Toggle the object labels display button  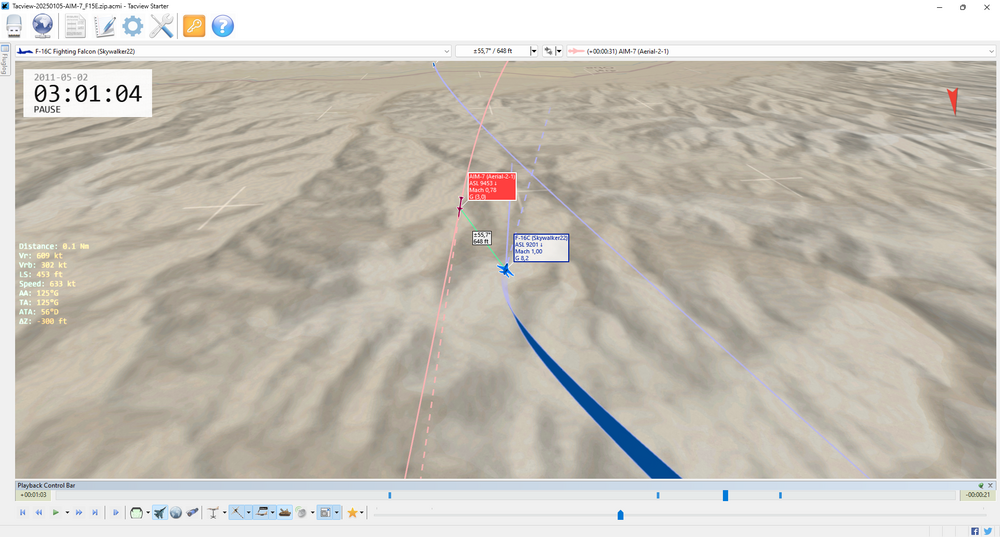click(x=261, y=512)
